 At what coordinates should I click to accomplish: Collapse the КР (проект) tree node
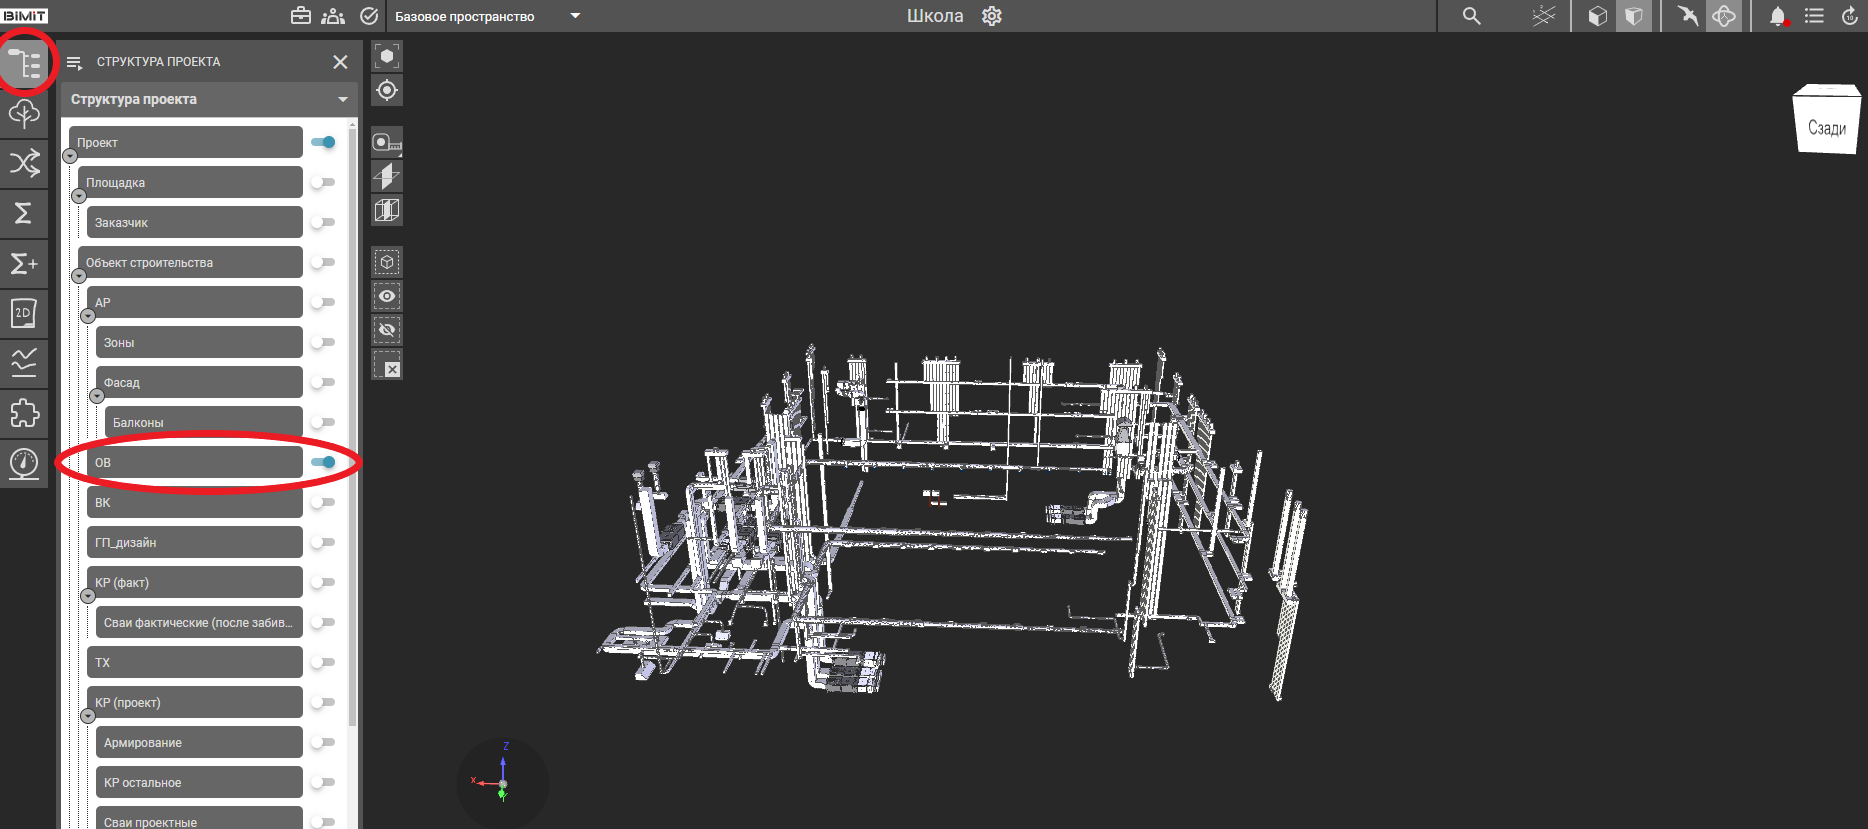(x=88, y=716)
